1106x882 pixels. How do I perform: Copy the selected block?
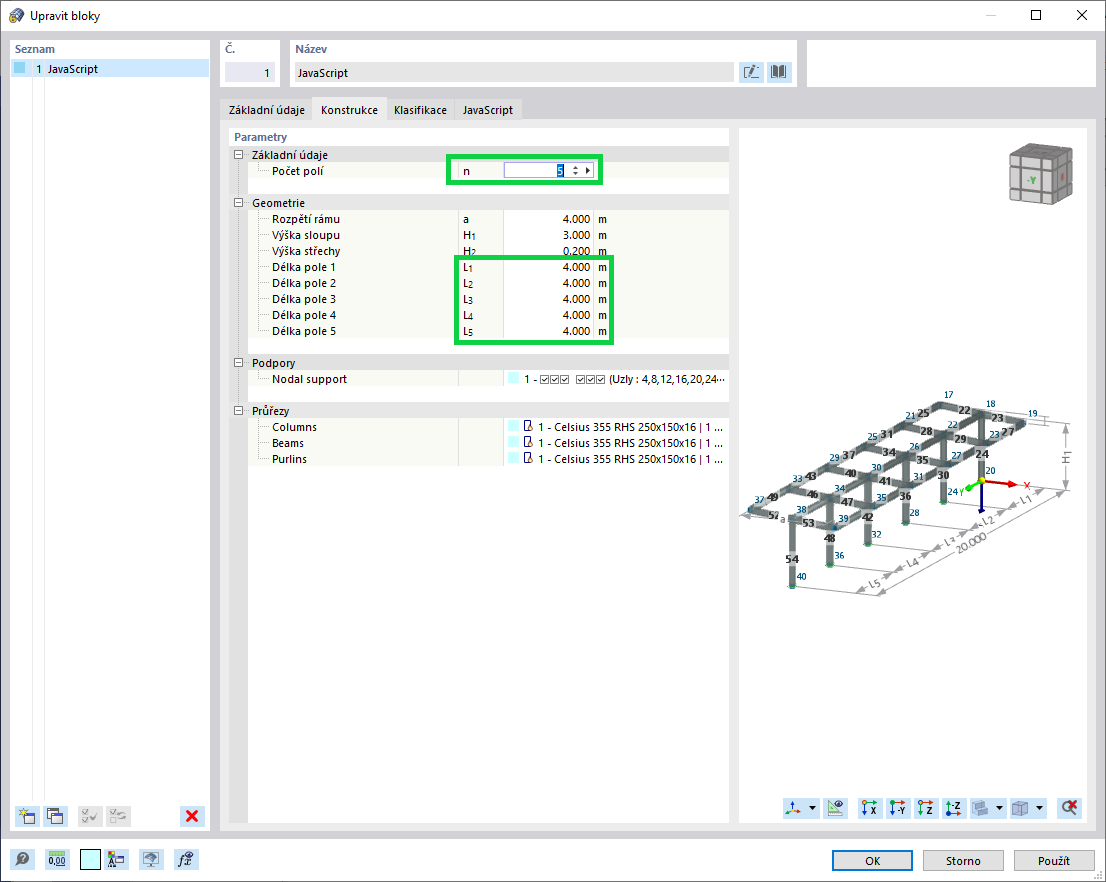point(55,816)
